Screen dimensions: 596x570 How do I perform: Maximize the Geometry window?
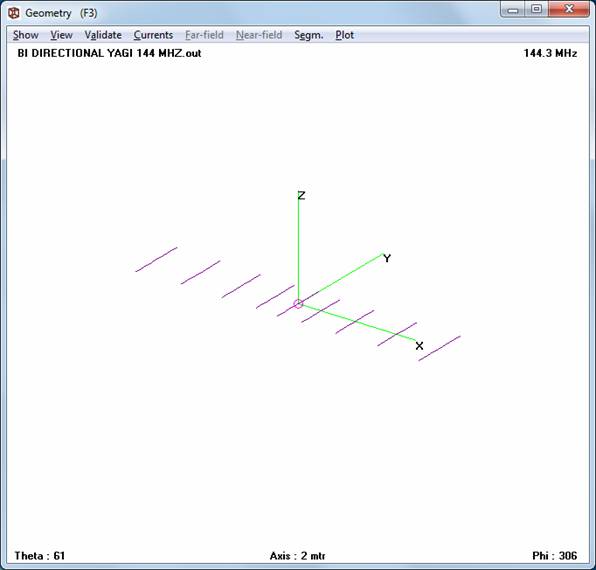pos(536,9)
